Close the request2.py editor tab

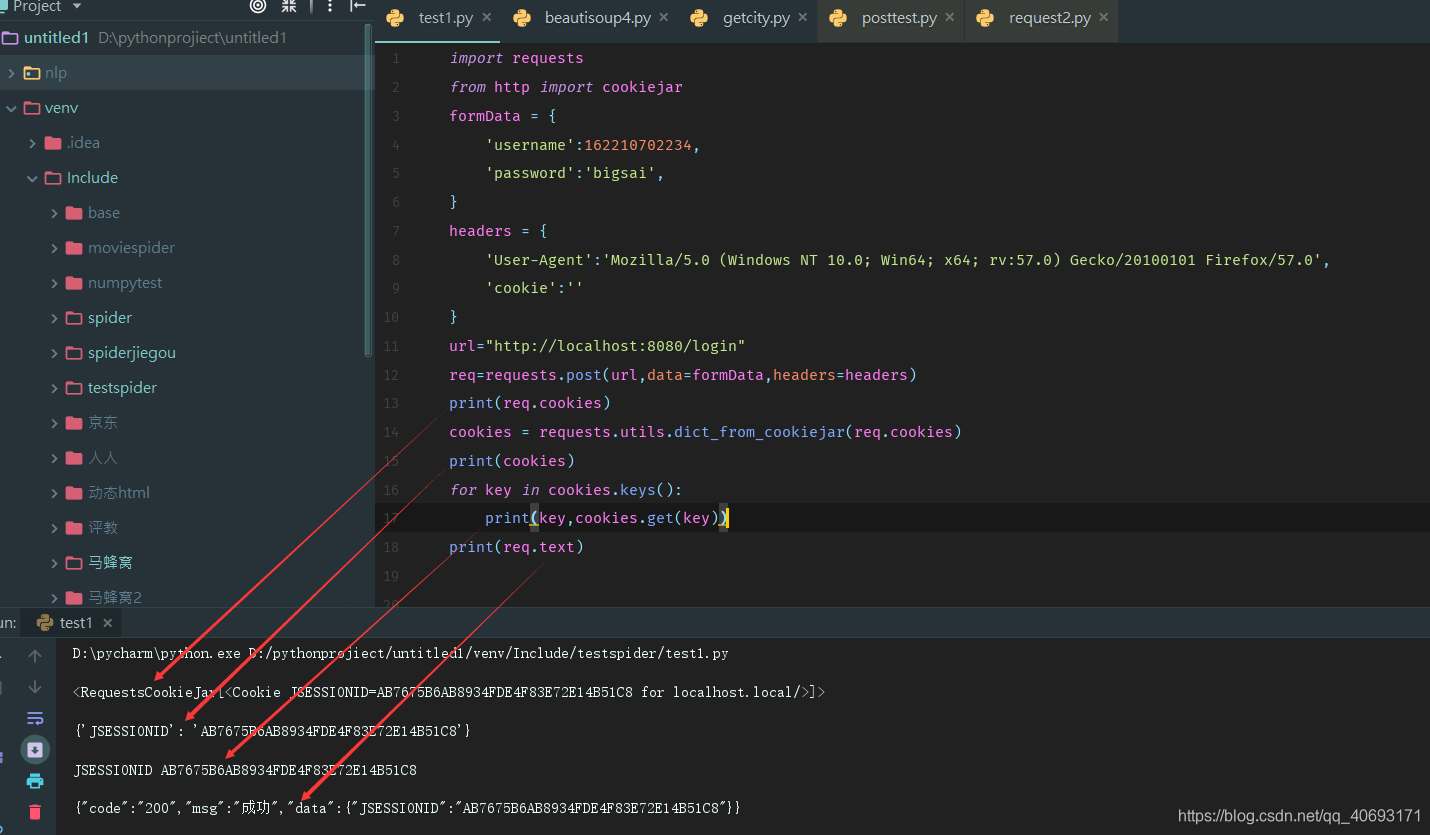1103,17
